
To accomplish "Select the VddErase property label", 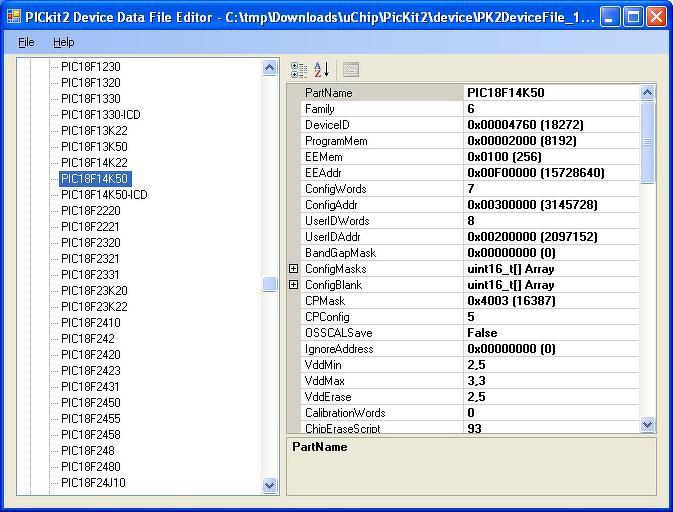I will pos(328,397).
